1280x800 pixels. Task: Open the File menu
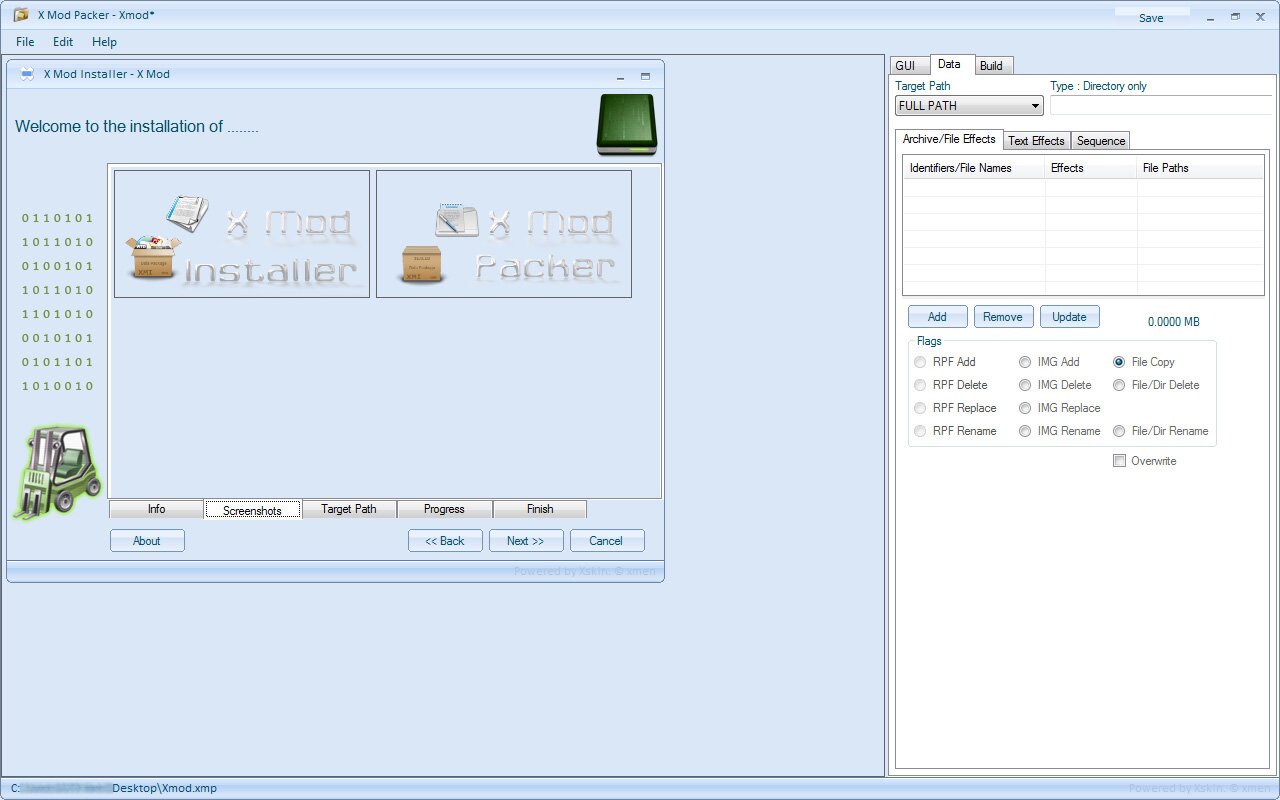[25, 42]
